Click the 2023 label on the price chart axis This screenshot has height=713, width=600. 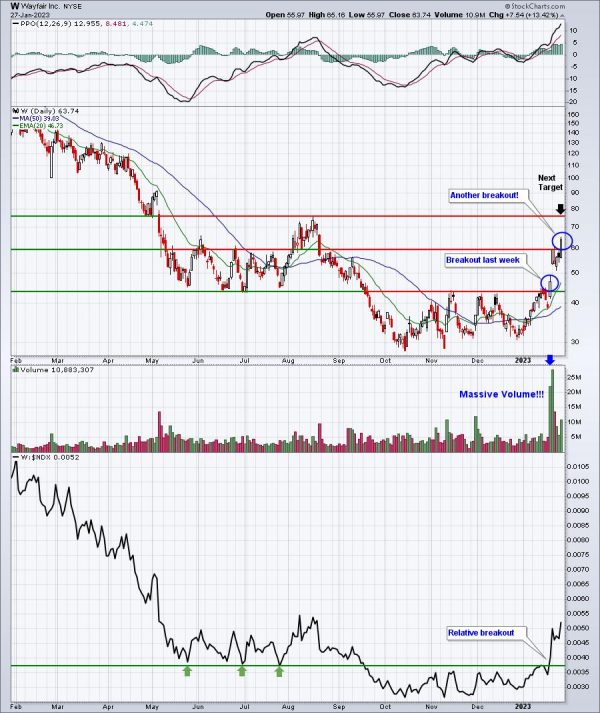point(523,360)
